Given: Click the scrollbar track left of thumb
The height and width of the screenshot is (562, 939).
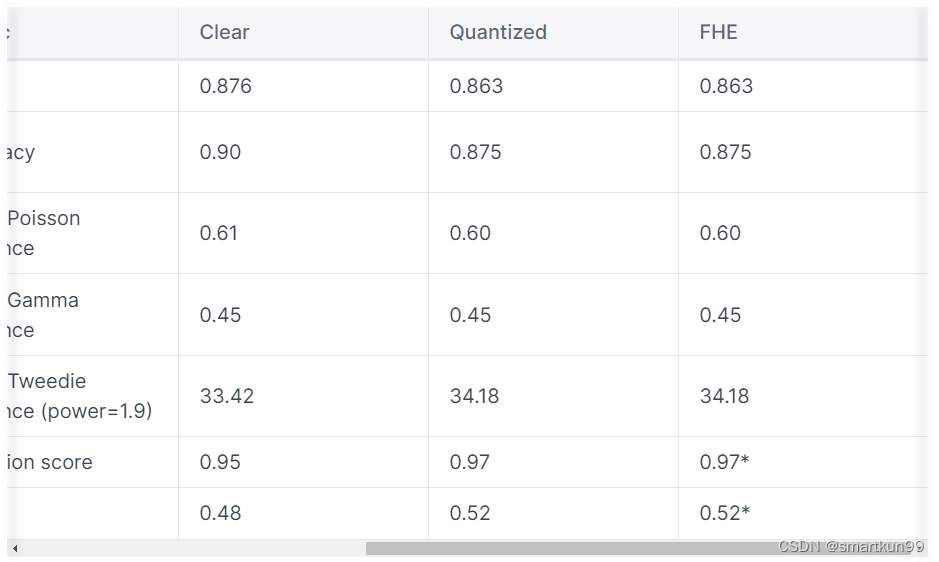Looking at the screenshot, I should tap(193, 548).
